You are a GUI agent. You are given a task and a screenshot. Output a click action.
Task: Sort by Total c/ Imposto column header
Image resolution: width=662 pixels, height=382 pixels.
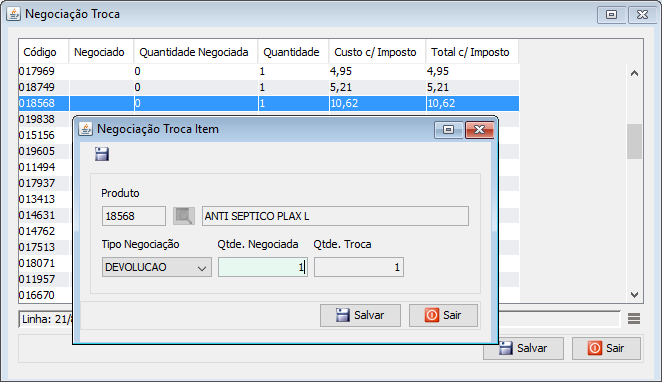click(472, 52)
